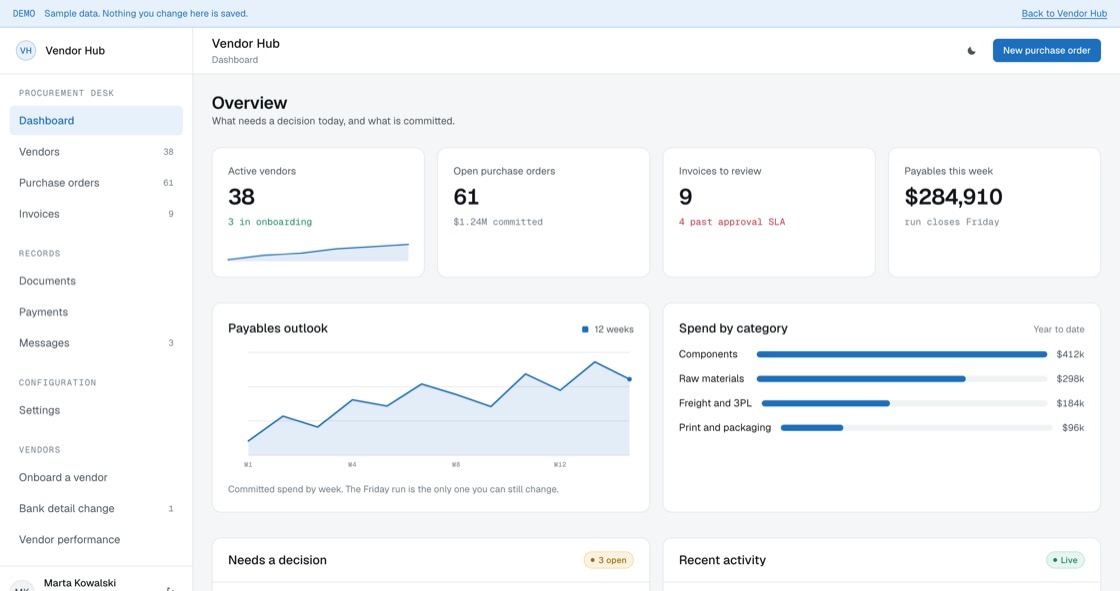The width and height of the screenshot is (1120, 591).
Task: Go to Purchase orders in the sidebar
Action: pos(96,182)
